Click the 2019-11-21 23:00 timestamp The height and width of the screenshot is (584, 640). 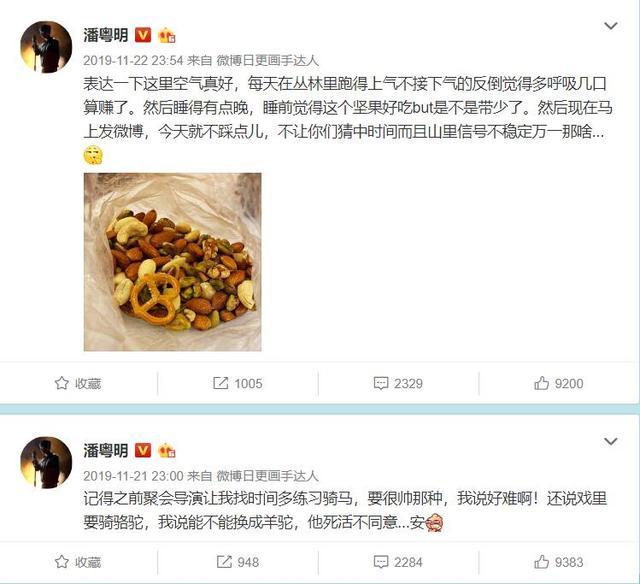(133, 476)
